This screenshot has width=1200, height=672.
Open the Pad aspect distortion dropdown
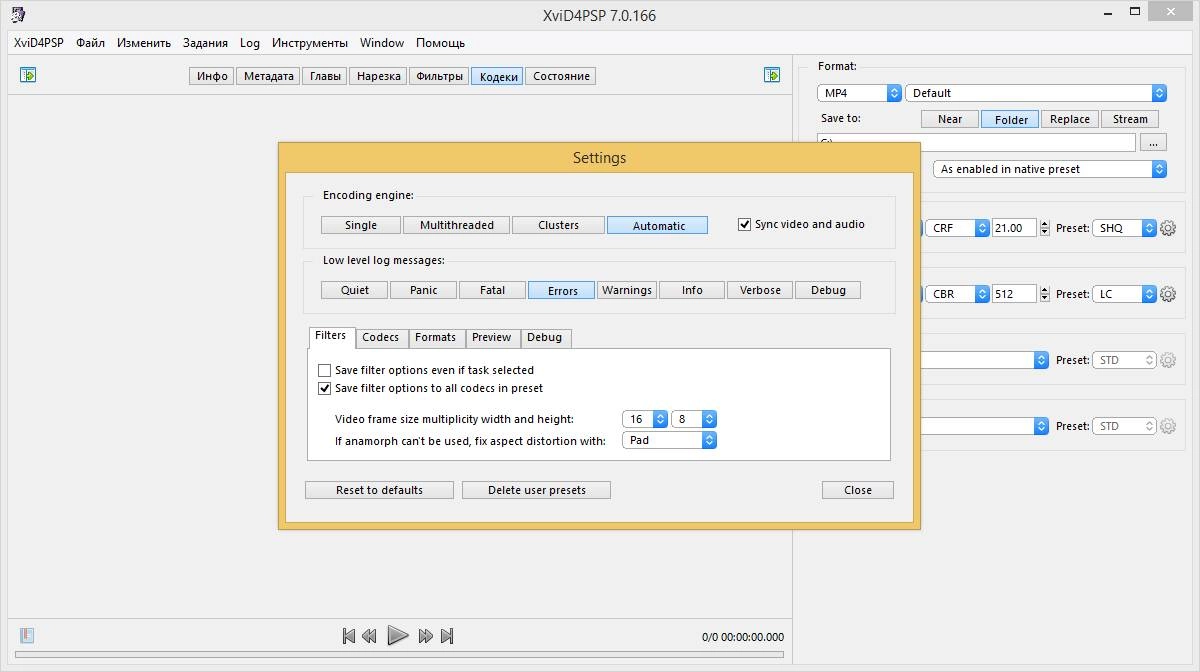(x=670, y=440)
